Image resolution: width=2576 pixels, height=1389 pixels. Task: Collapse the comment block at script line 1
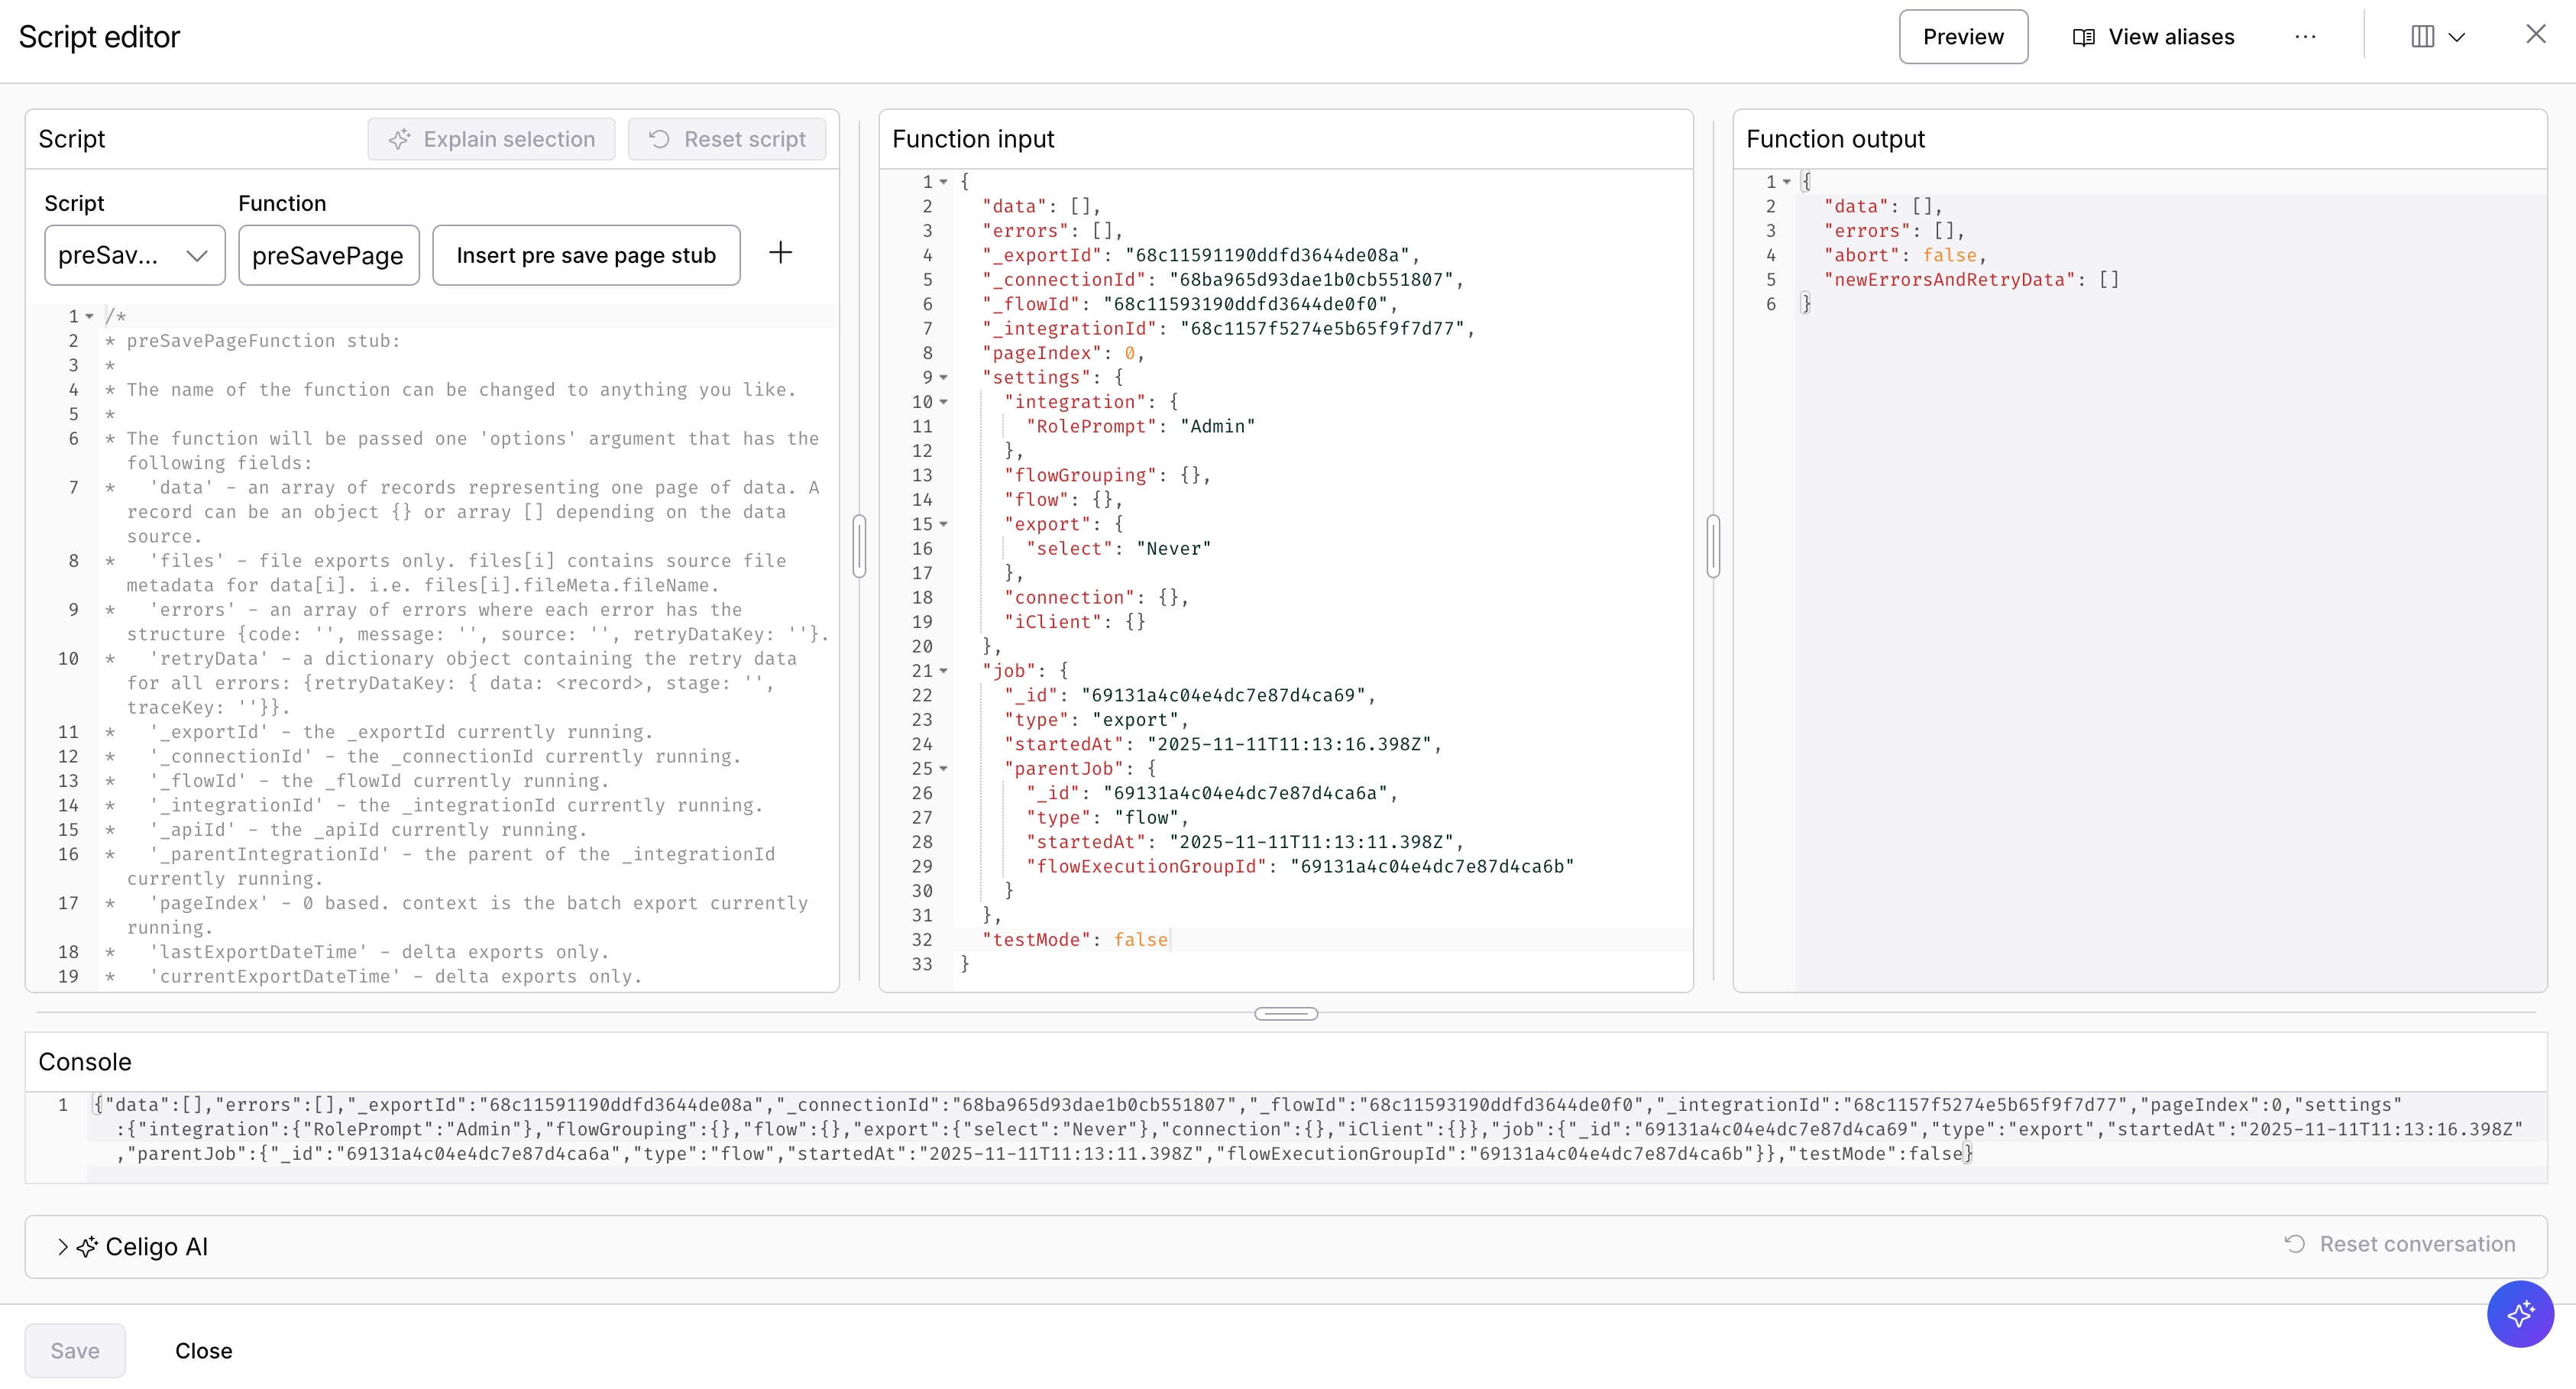point(90,317)
